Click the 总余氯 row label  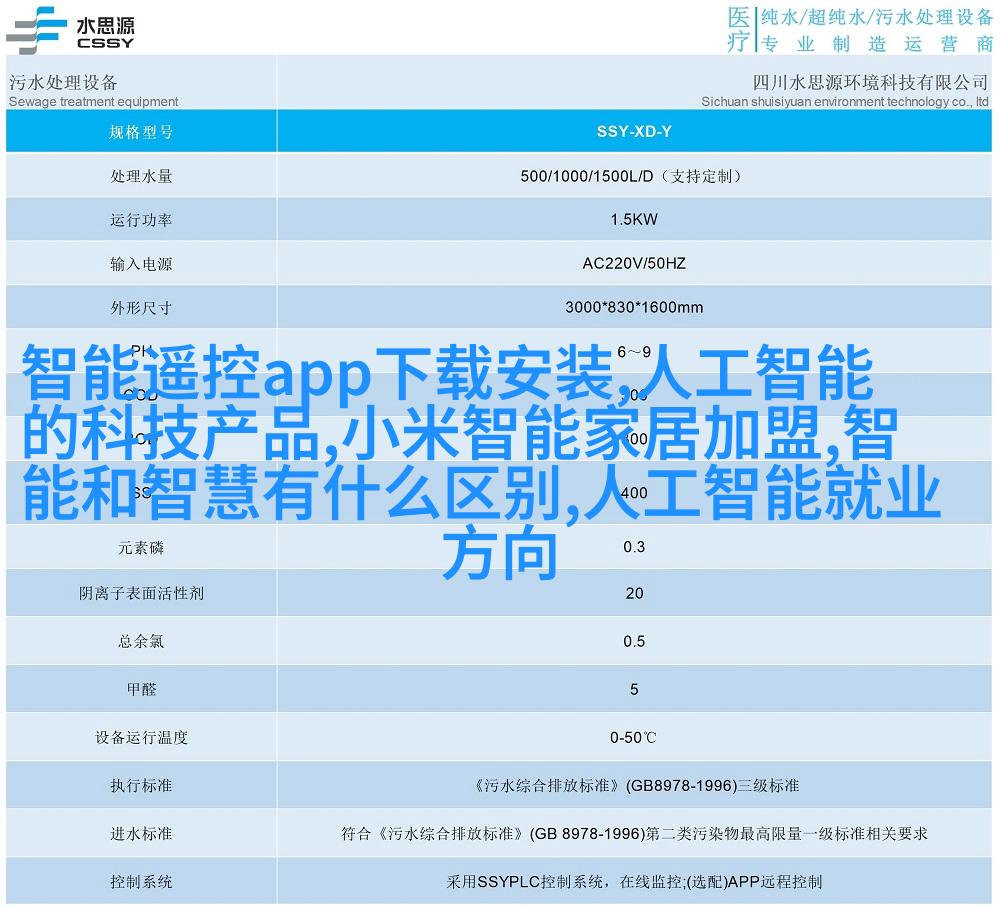click(141, 642)
